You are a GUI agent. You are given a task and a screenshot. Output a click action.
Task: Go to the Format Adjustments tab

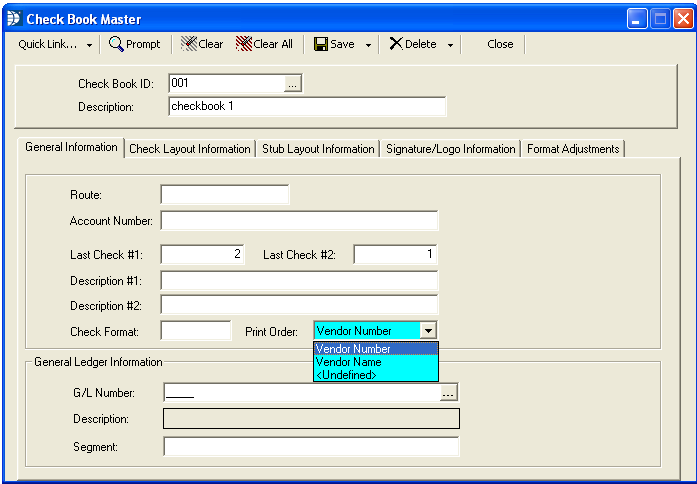tap(573, 149)
